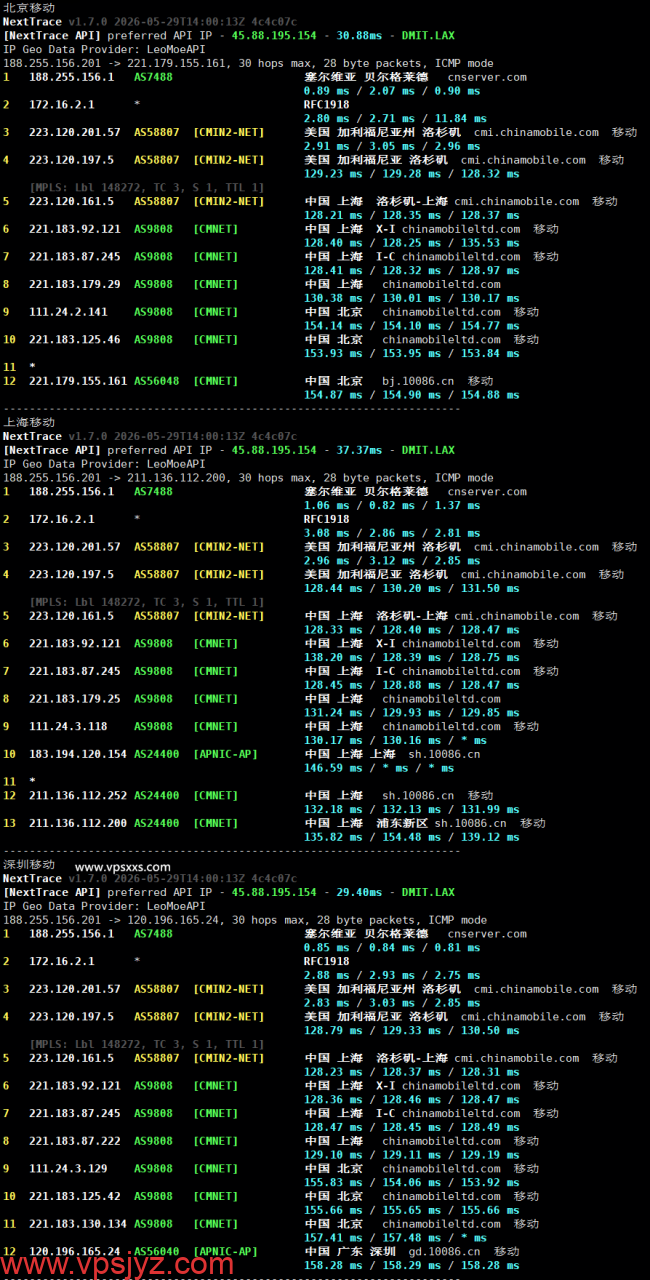
Task: Click the trace line targeting 211.136.112.200
Action: [x=248, y=478]
